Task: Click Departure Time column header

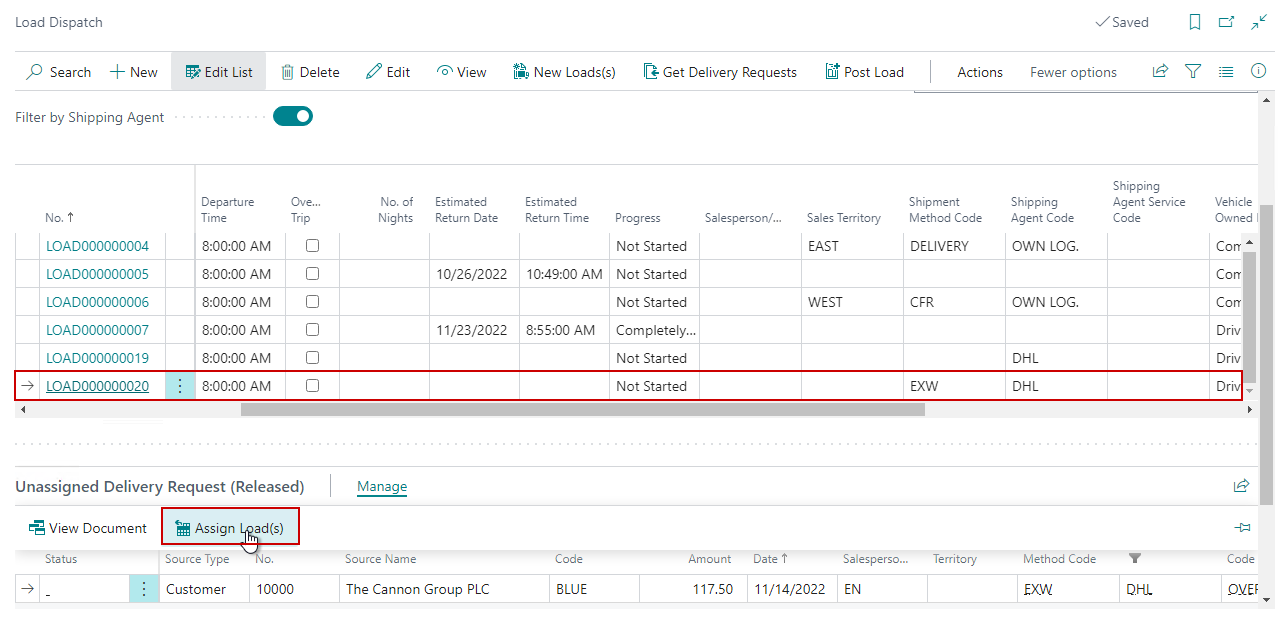Action: click(228, 210)
